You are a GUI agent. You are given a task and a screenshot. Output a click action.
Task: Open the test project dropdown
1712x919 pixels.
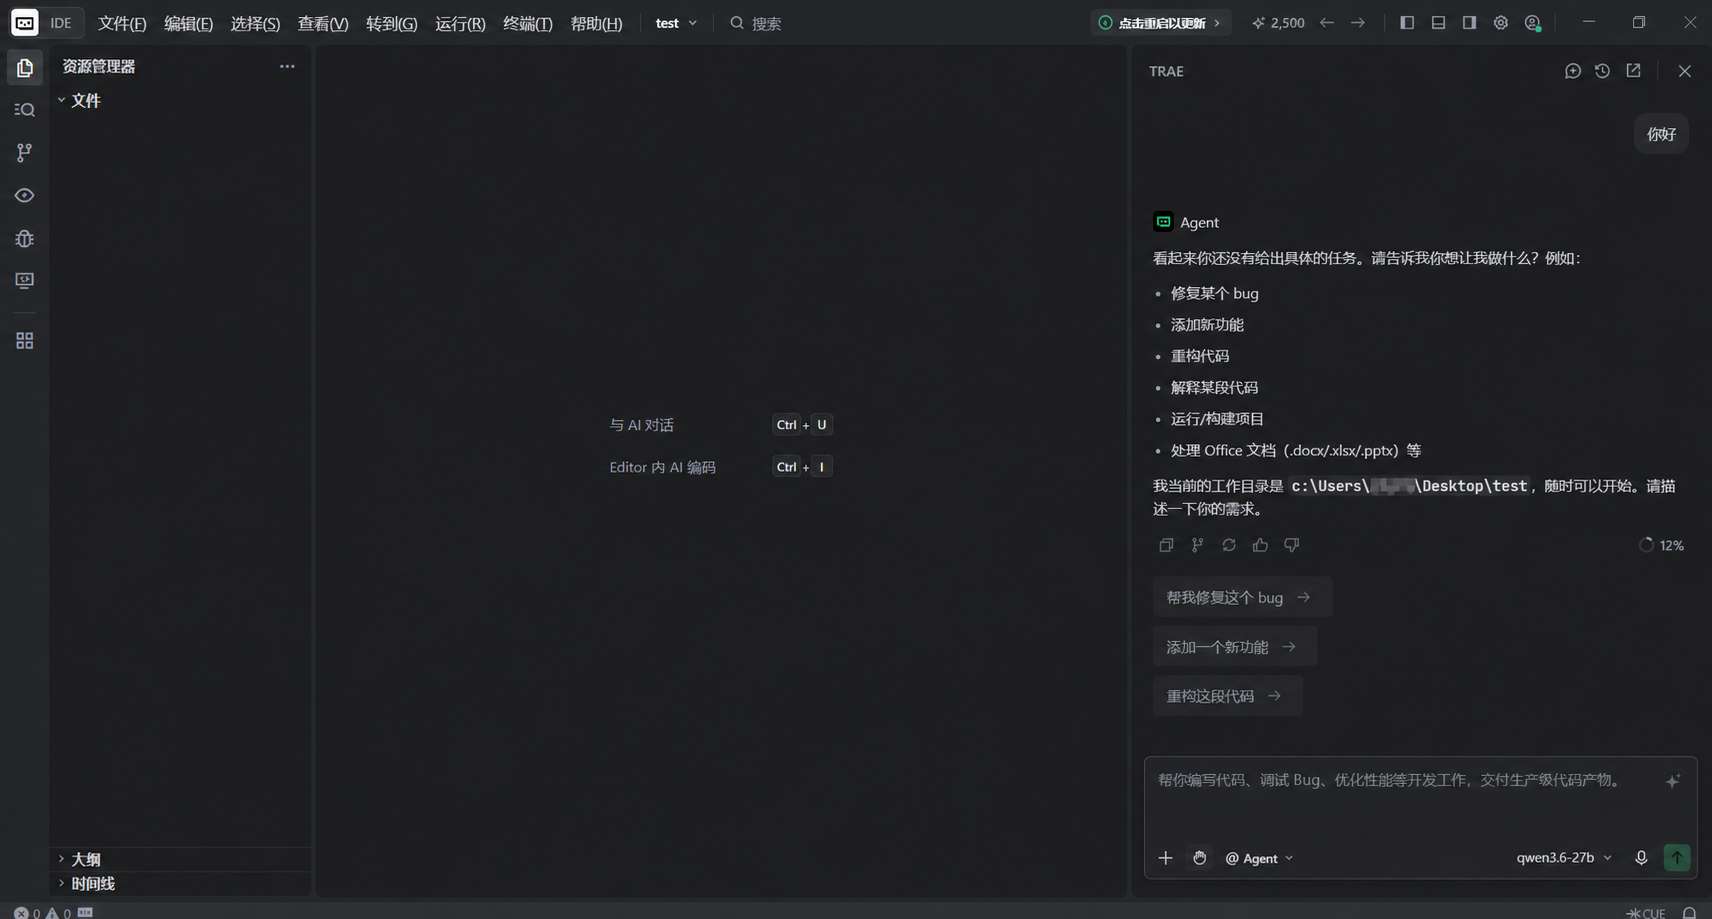(x=676, y=23)
